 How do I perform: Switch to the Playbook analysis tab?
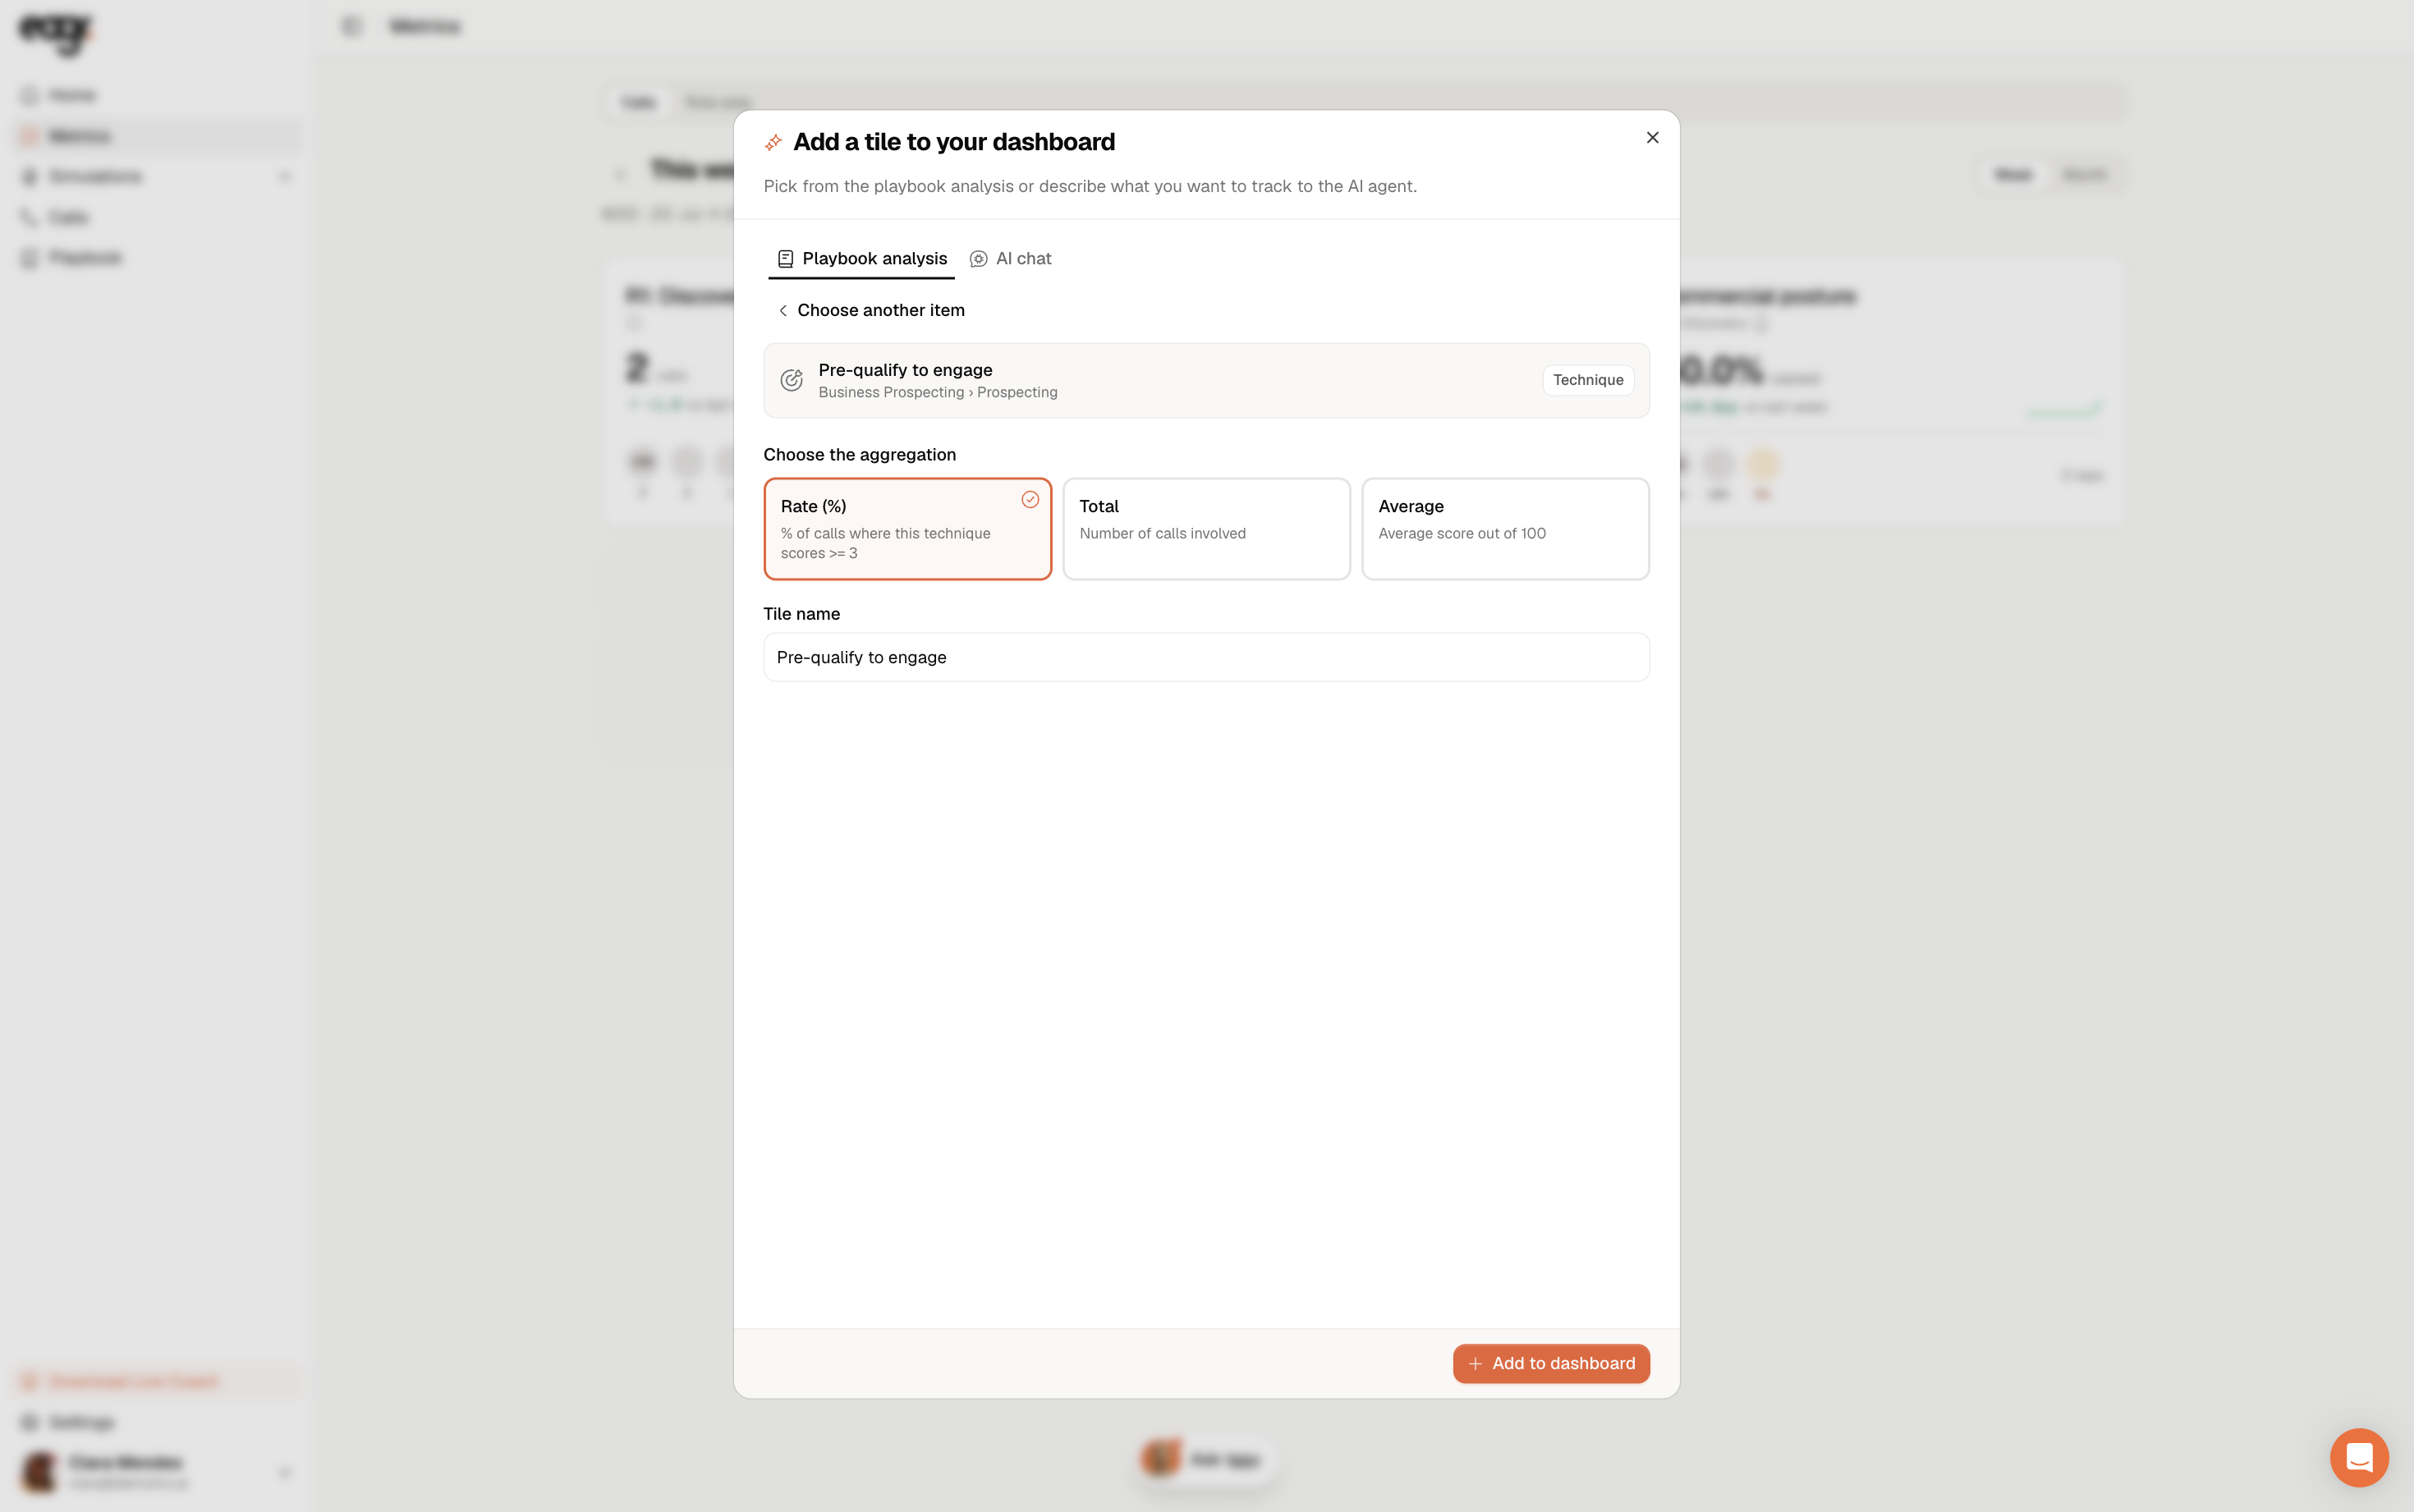(x=862, y=258)
